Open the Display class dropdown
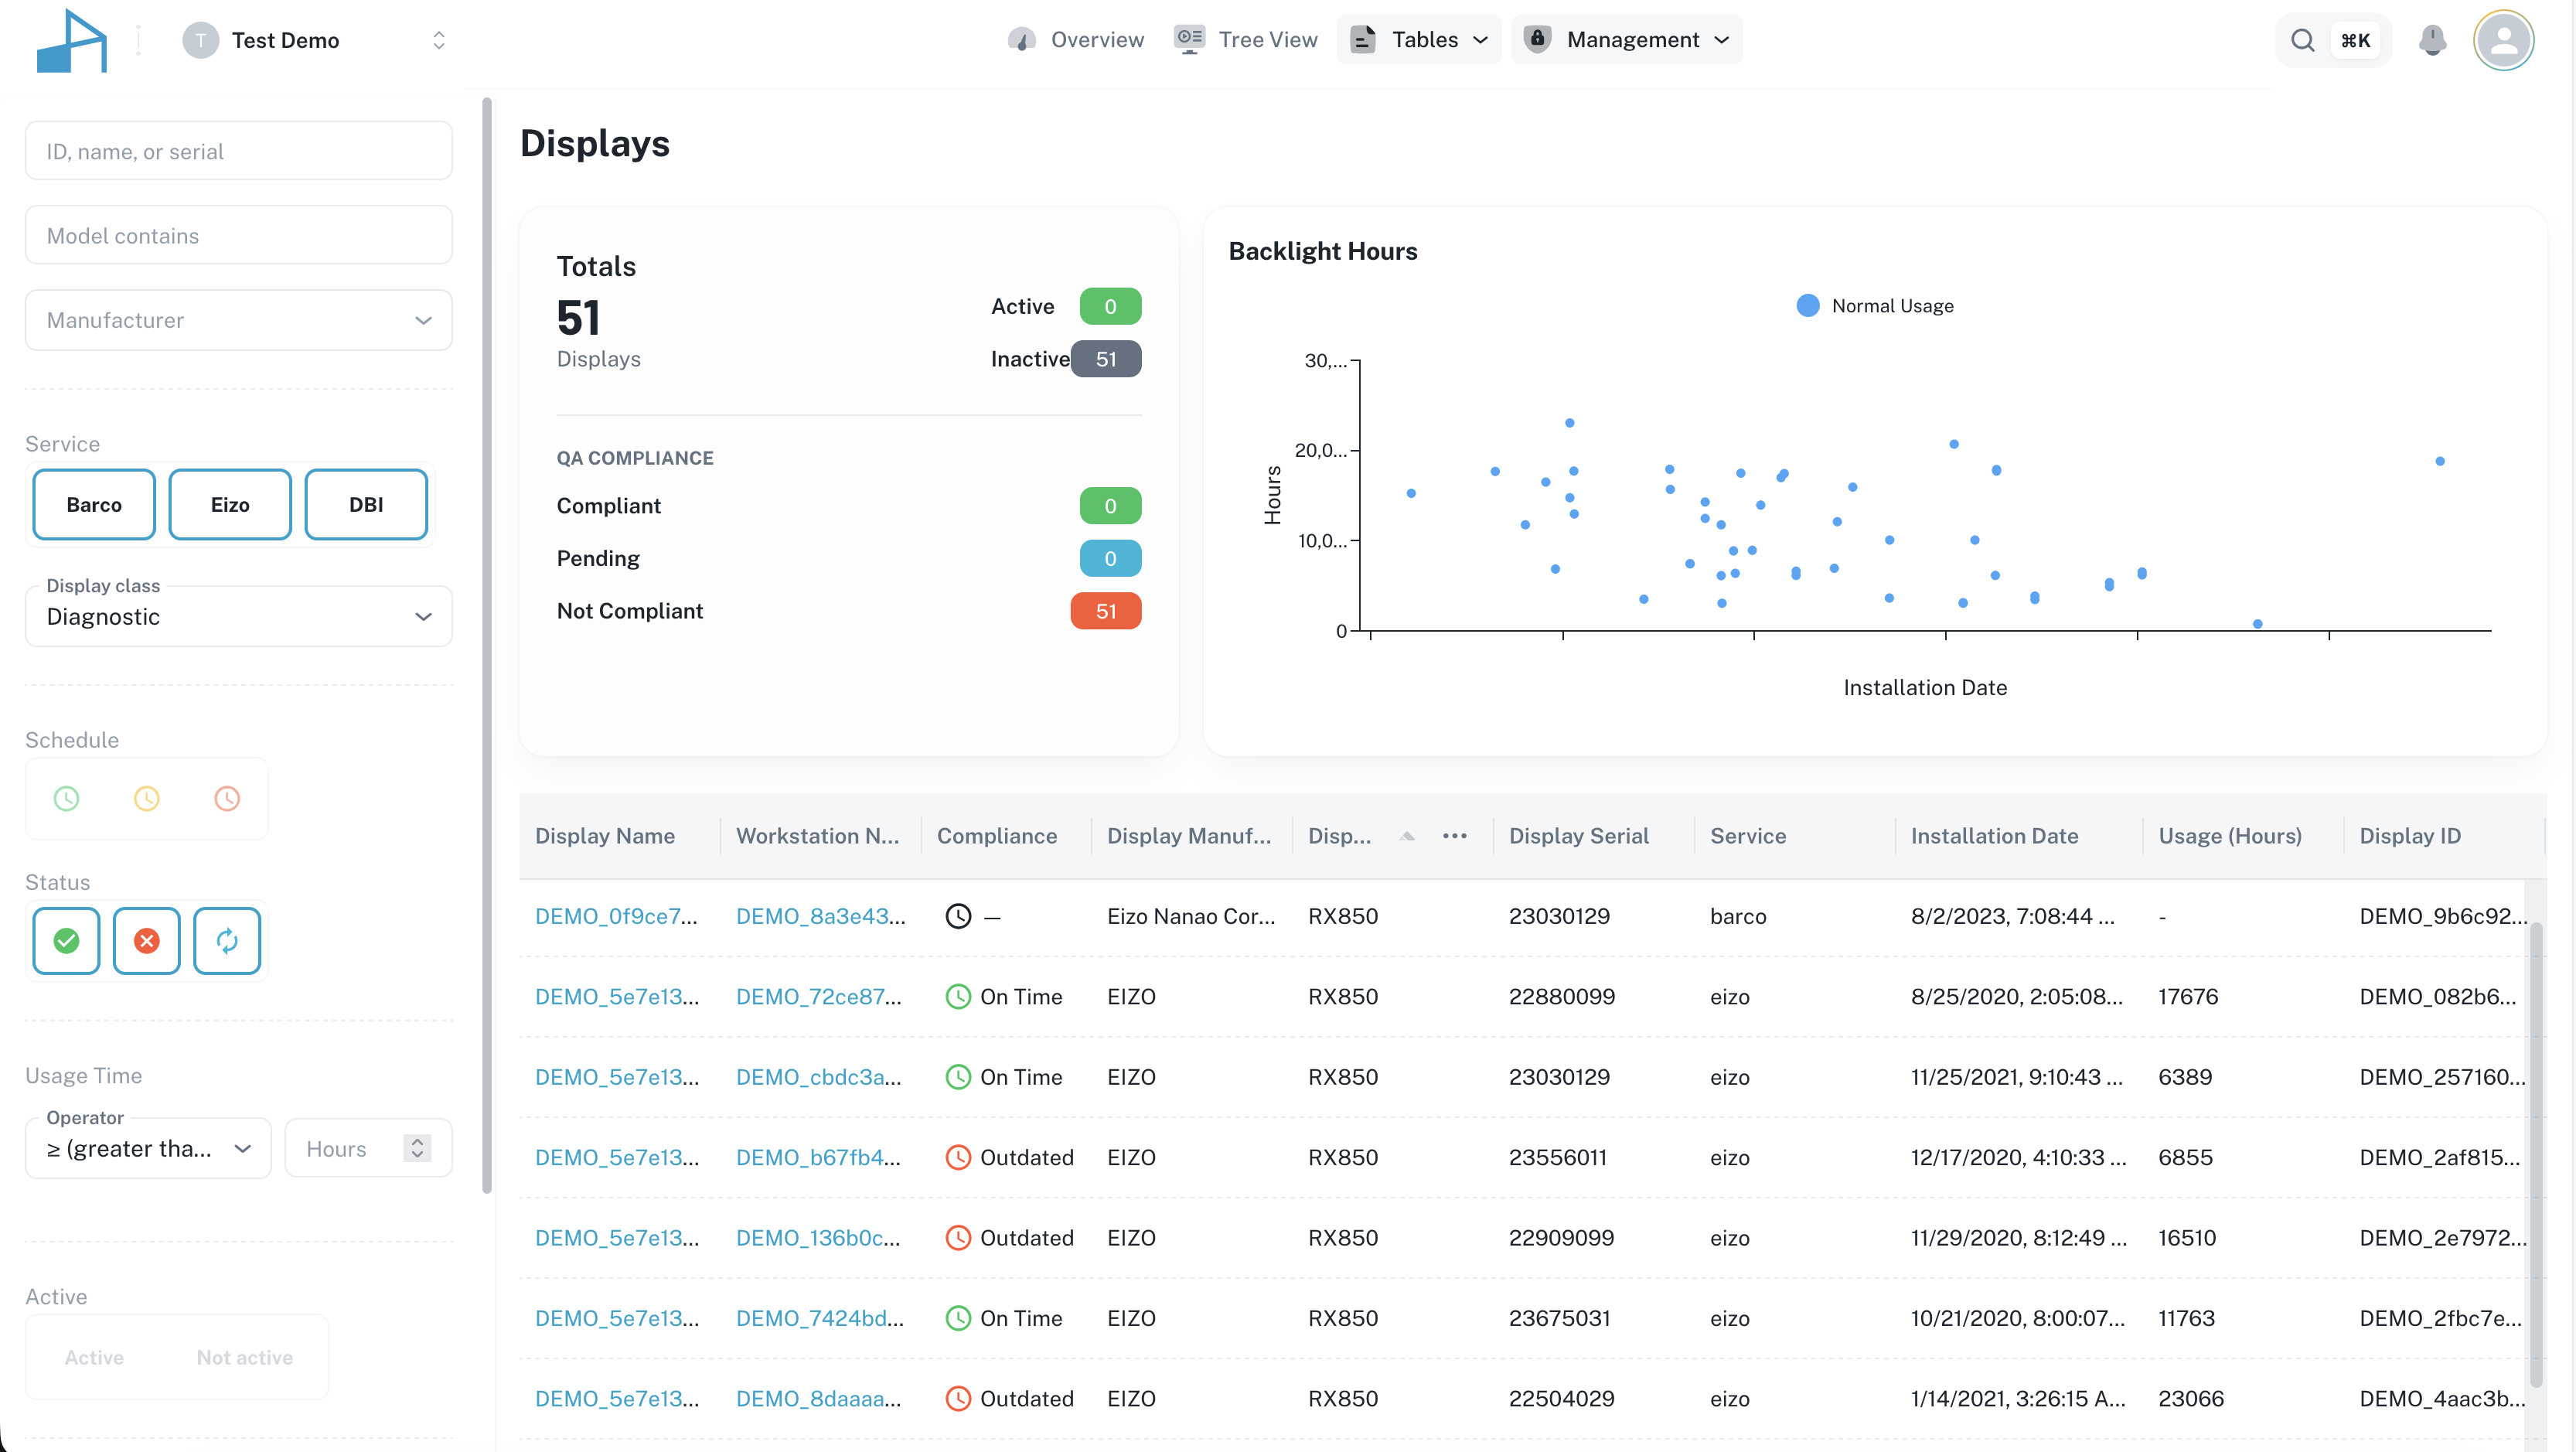 pos(238,617)
